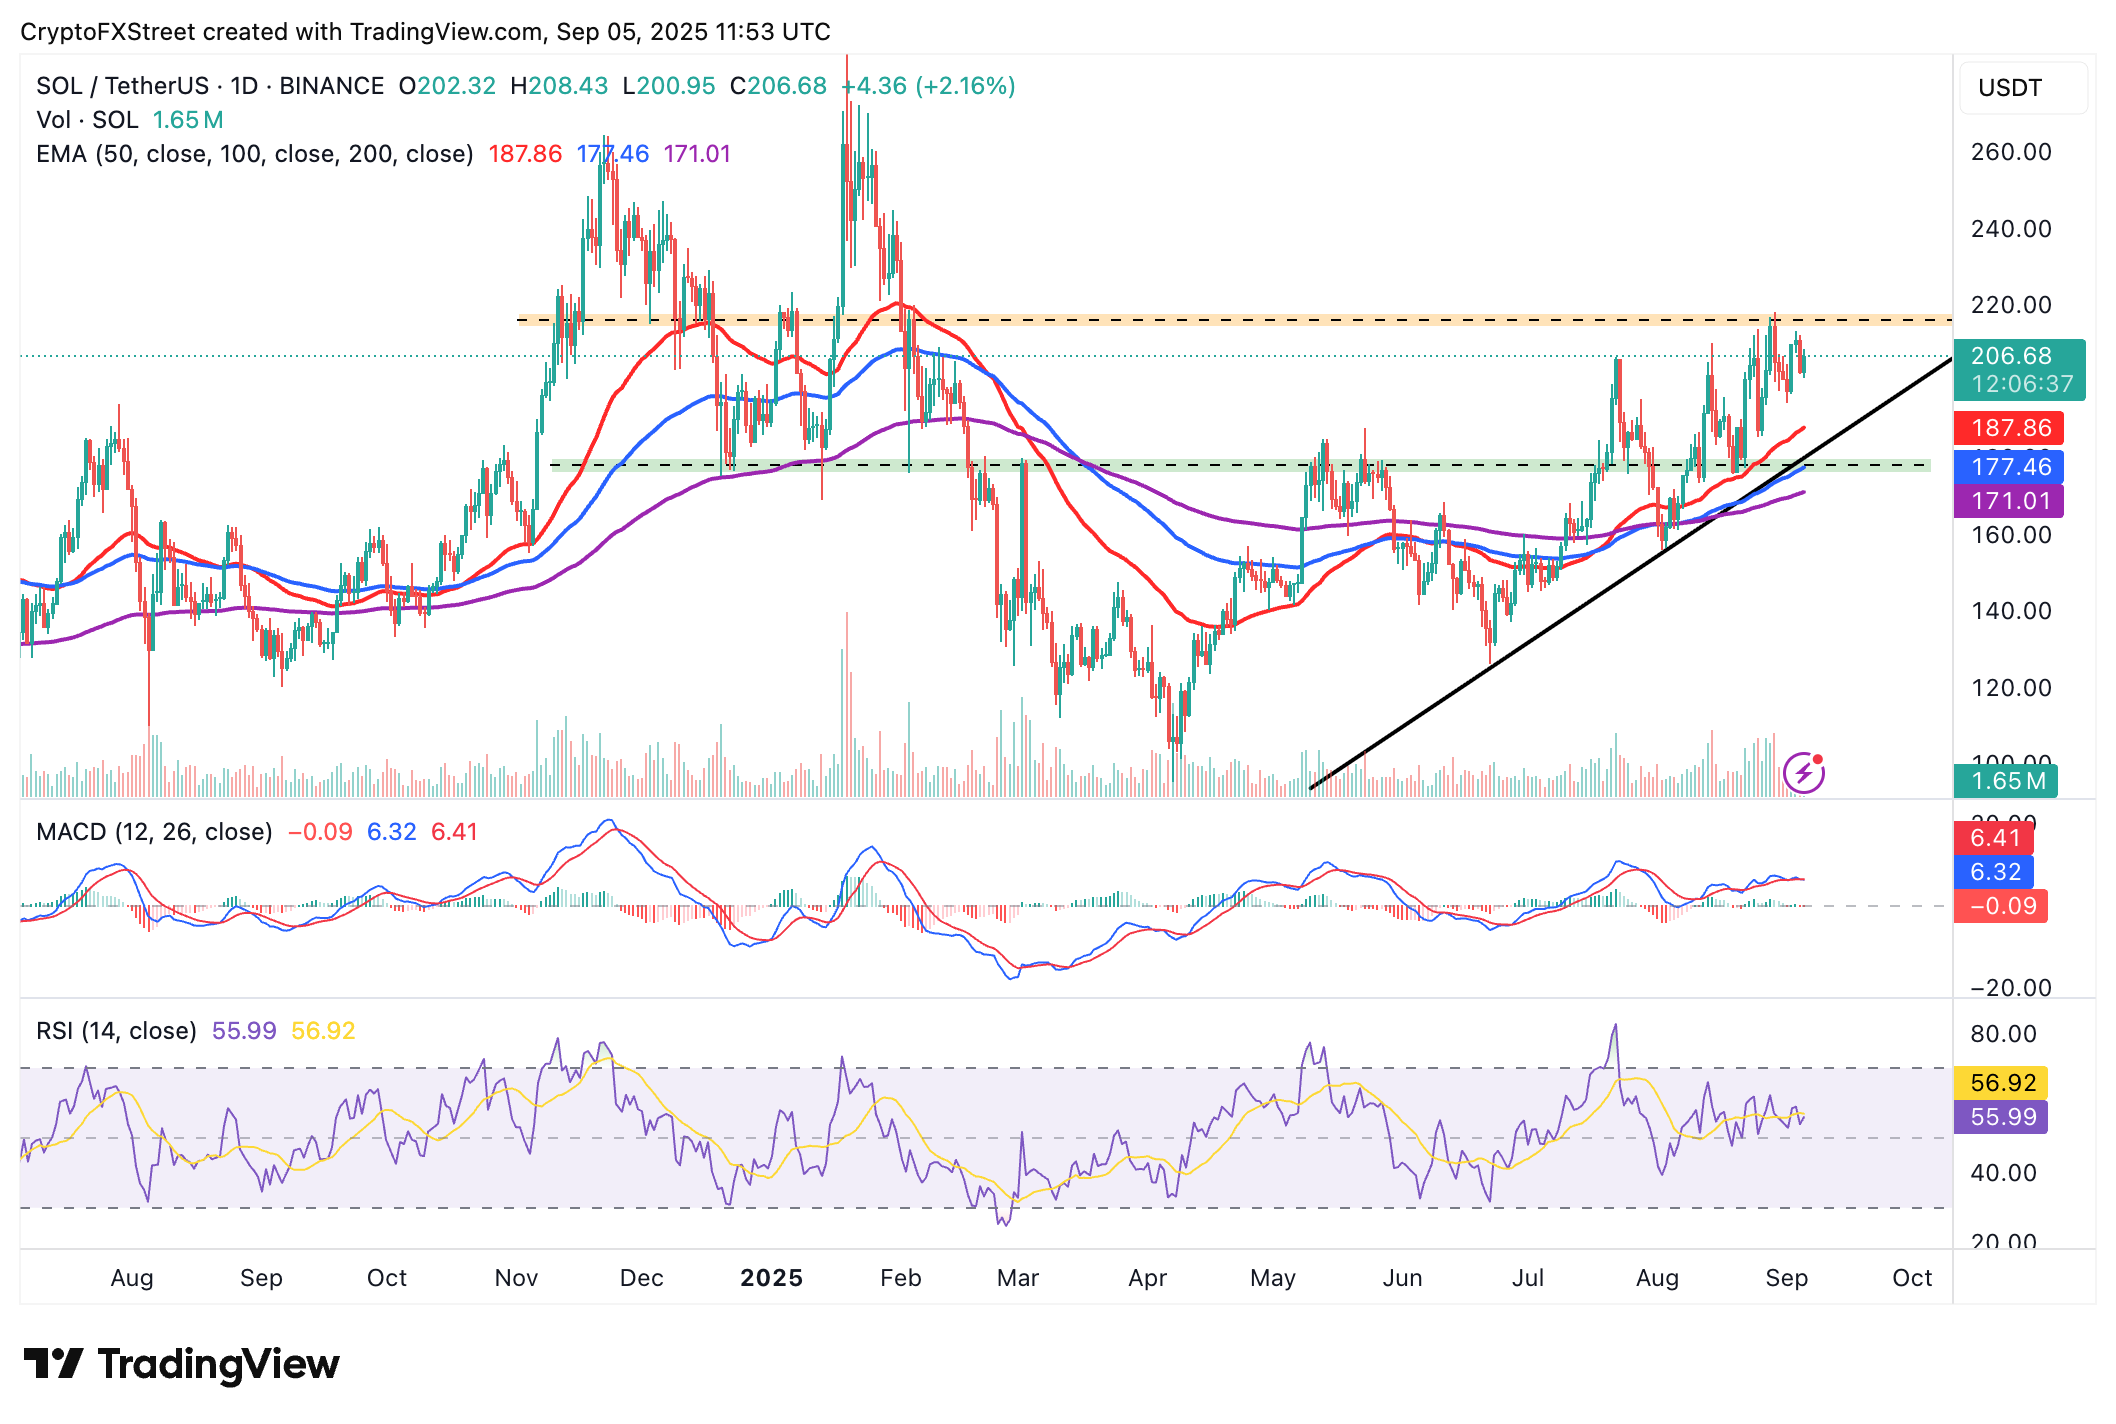
Task: Click the 1.65 M volume axis label
Action: click(2005, 781)
